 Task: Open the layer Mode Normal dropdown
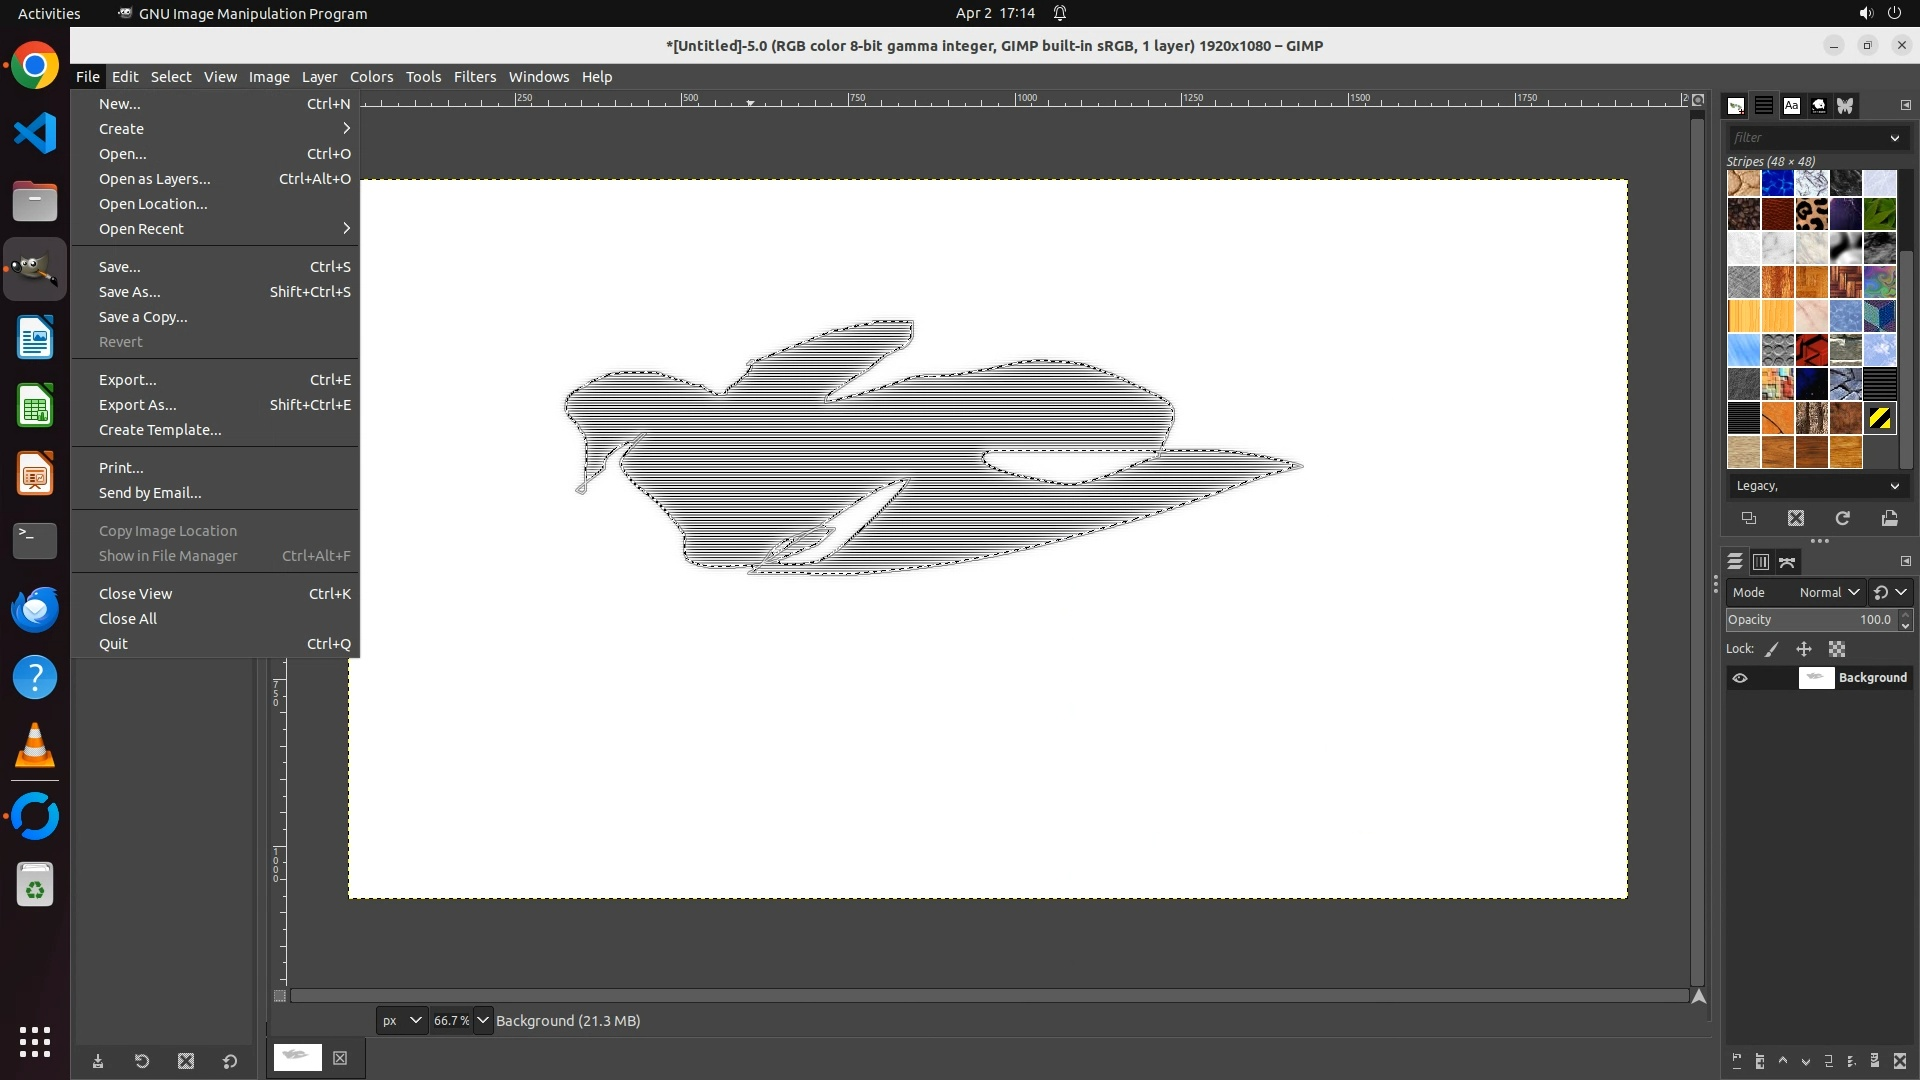pyautogui.click(x=1828, y=592)
